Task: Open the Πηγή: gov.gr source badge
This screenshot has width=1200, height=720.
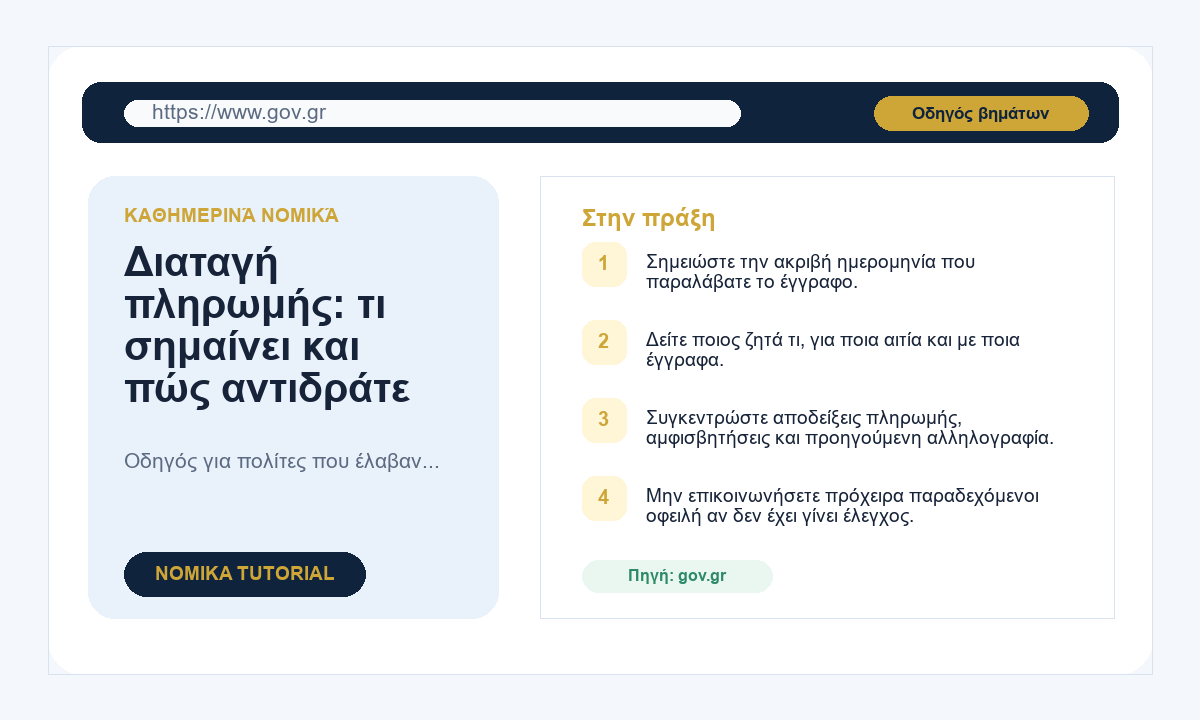Action: pyautogui.click(x=677, y=576)
